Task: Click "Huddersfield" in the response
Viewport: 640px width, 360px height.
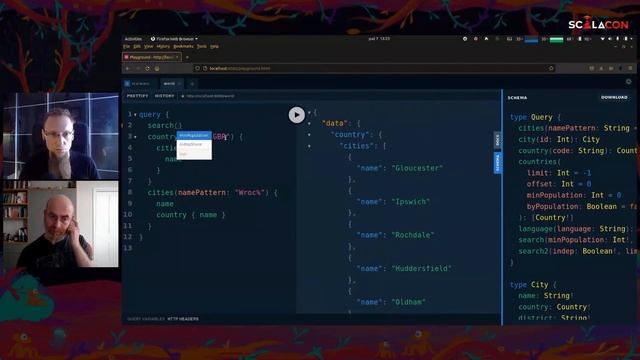Action: [x=422, y=269]
